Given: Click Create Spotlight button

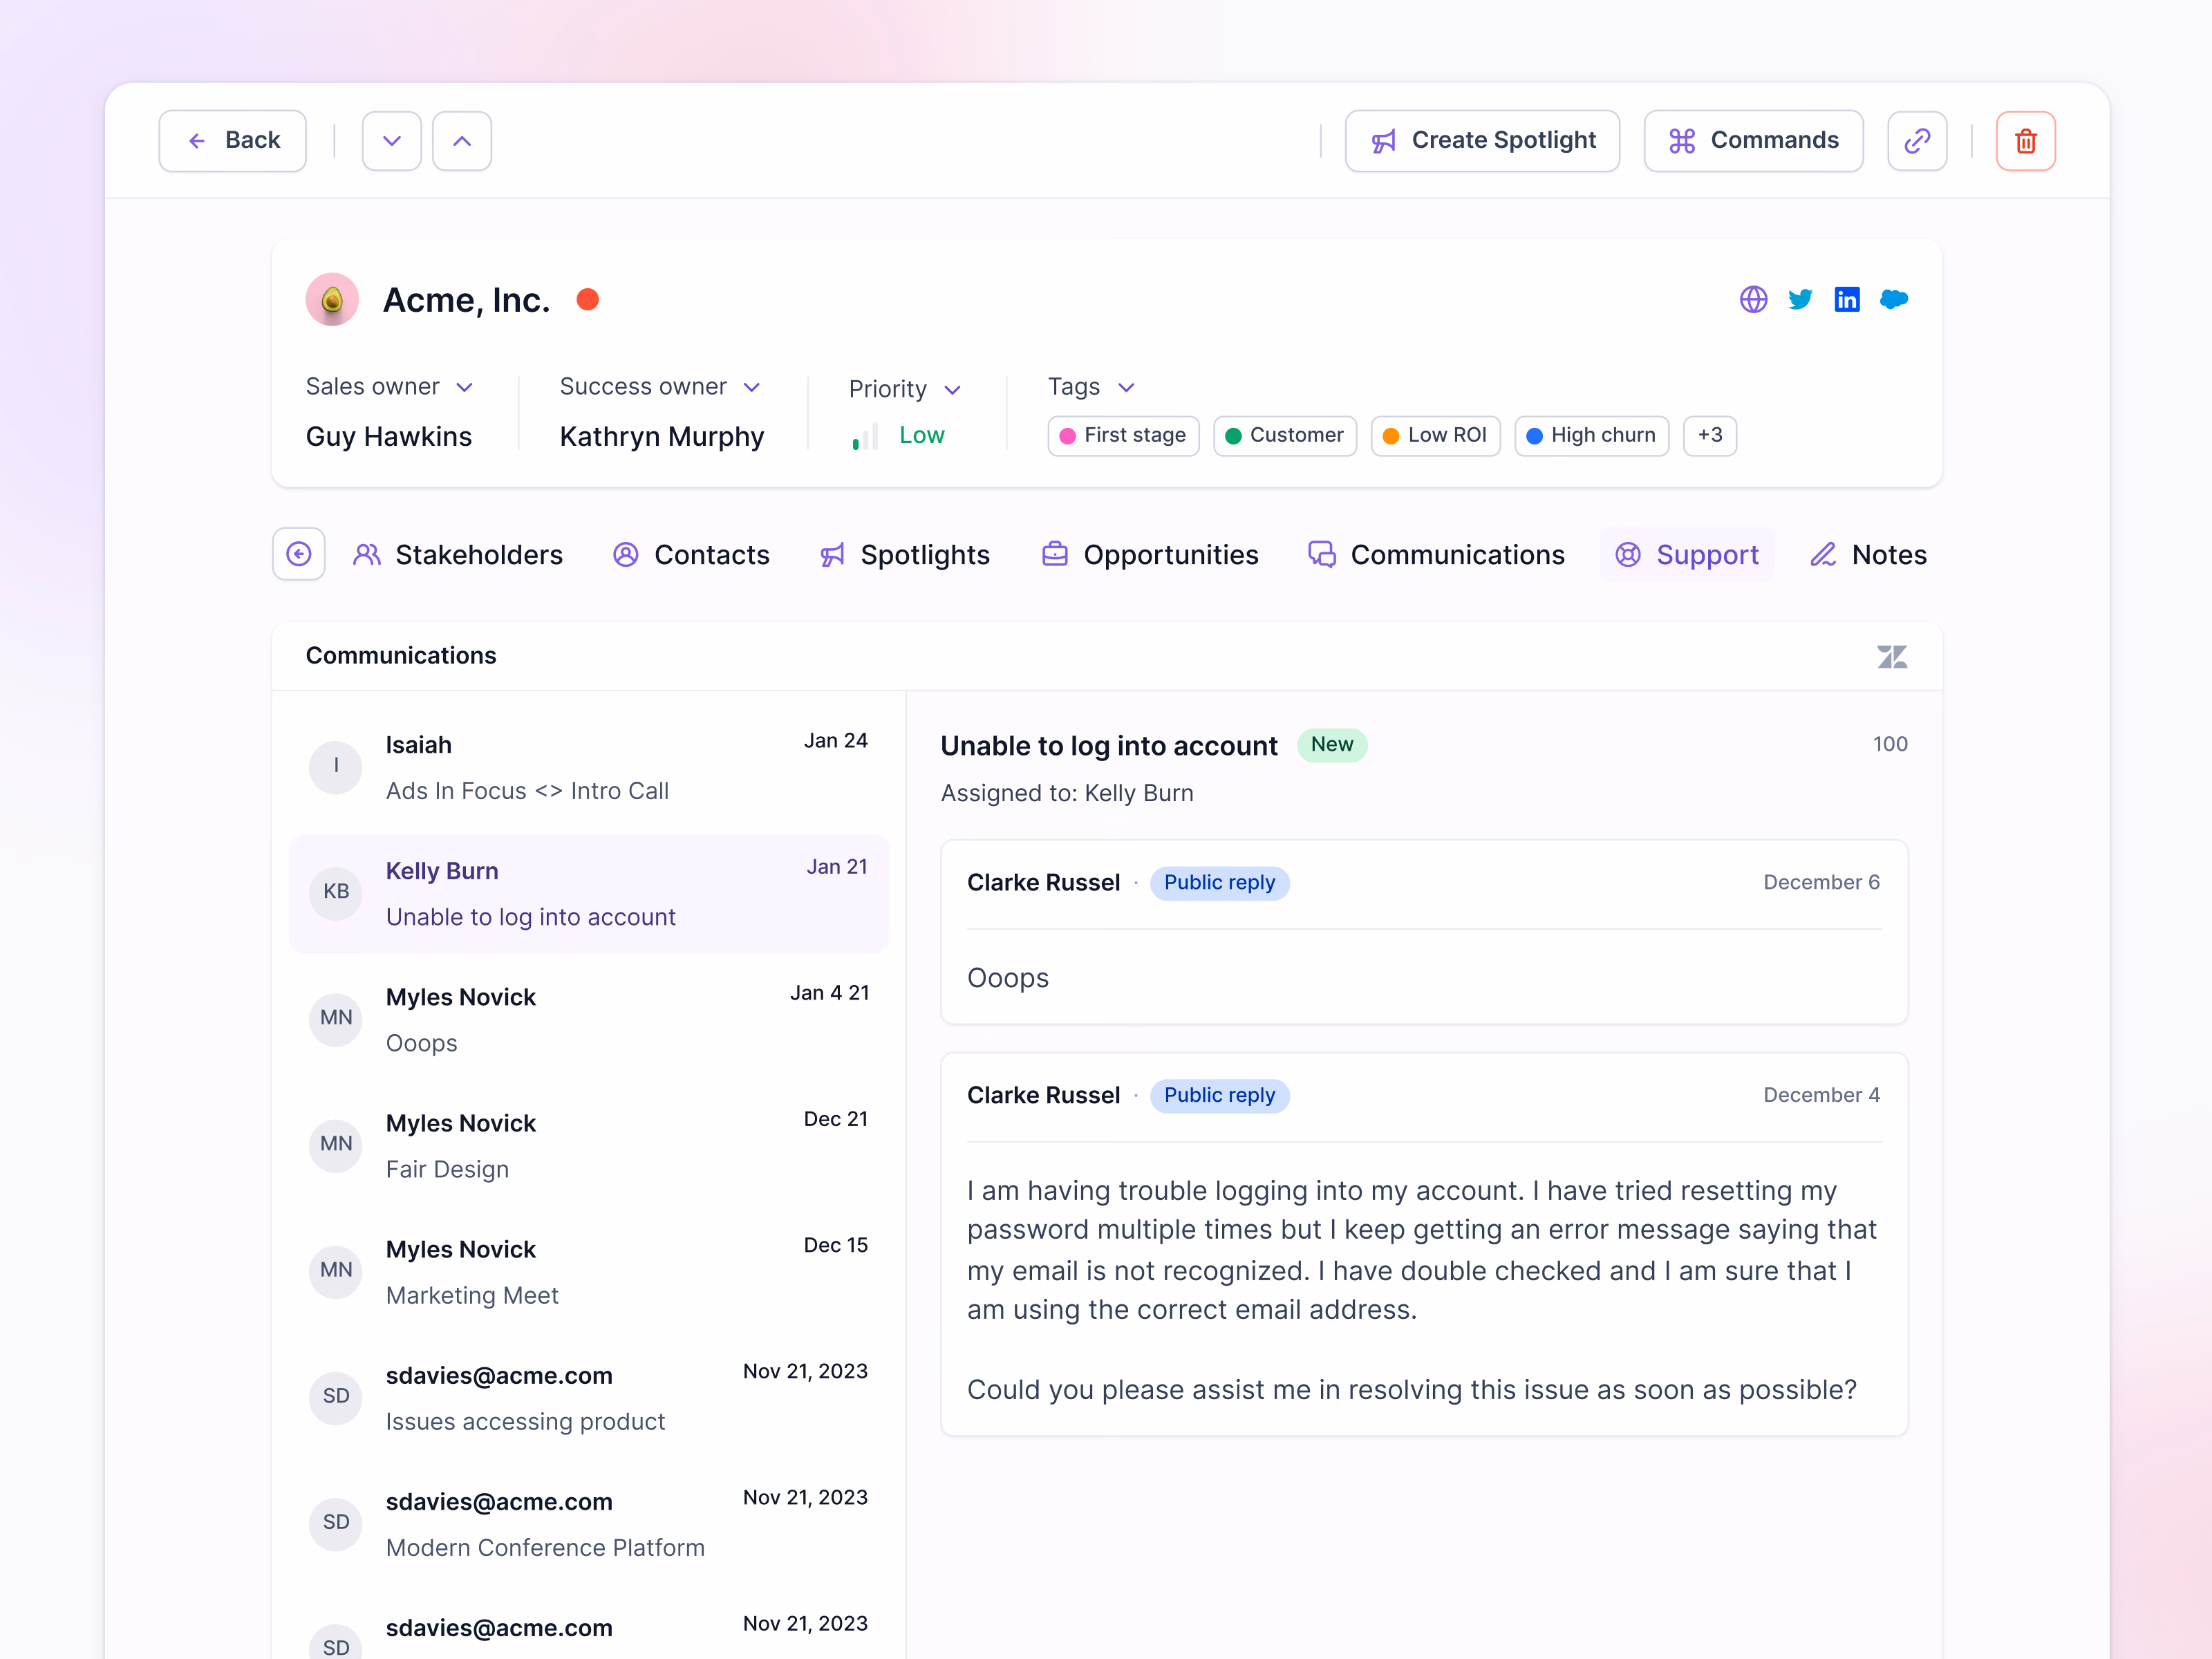Looking at the screenshot, I should click(1482, 141).
